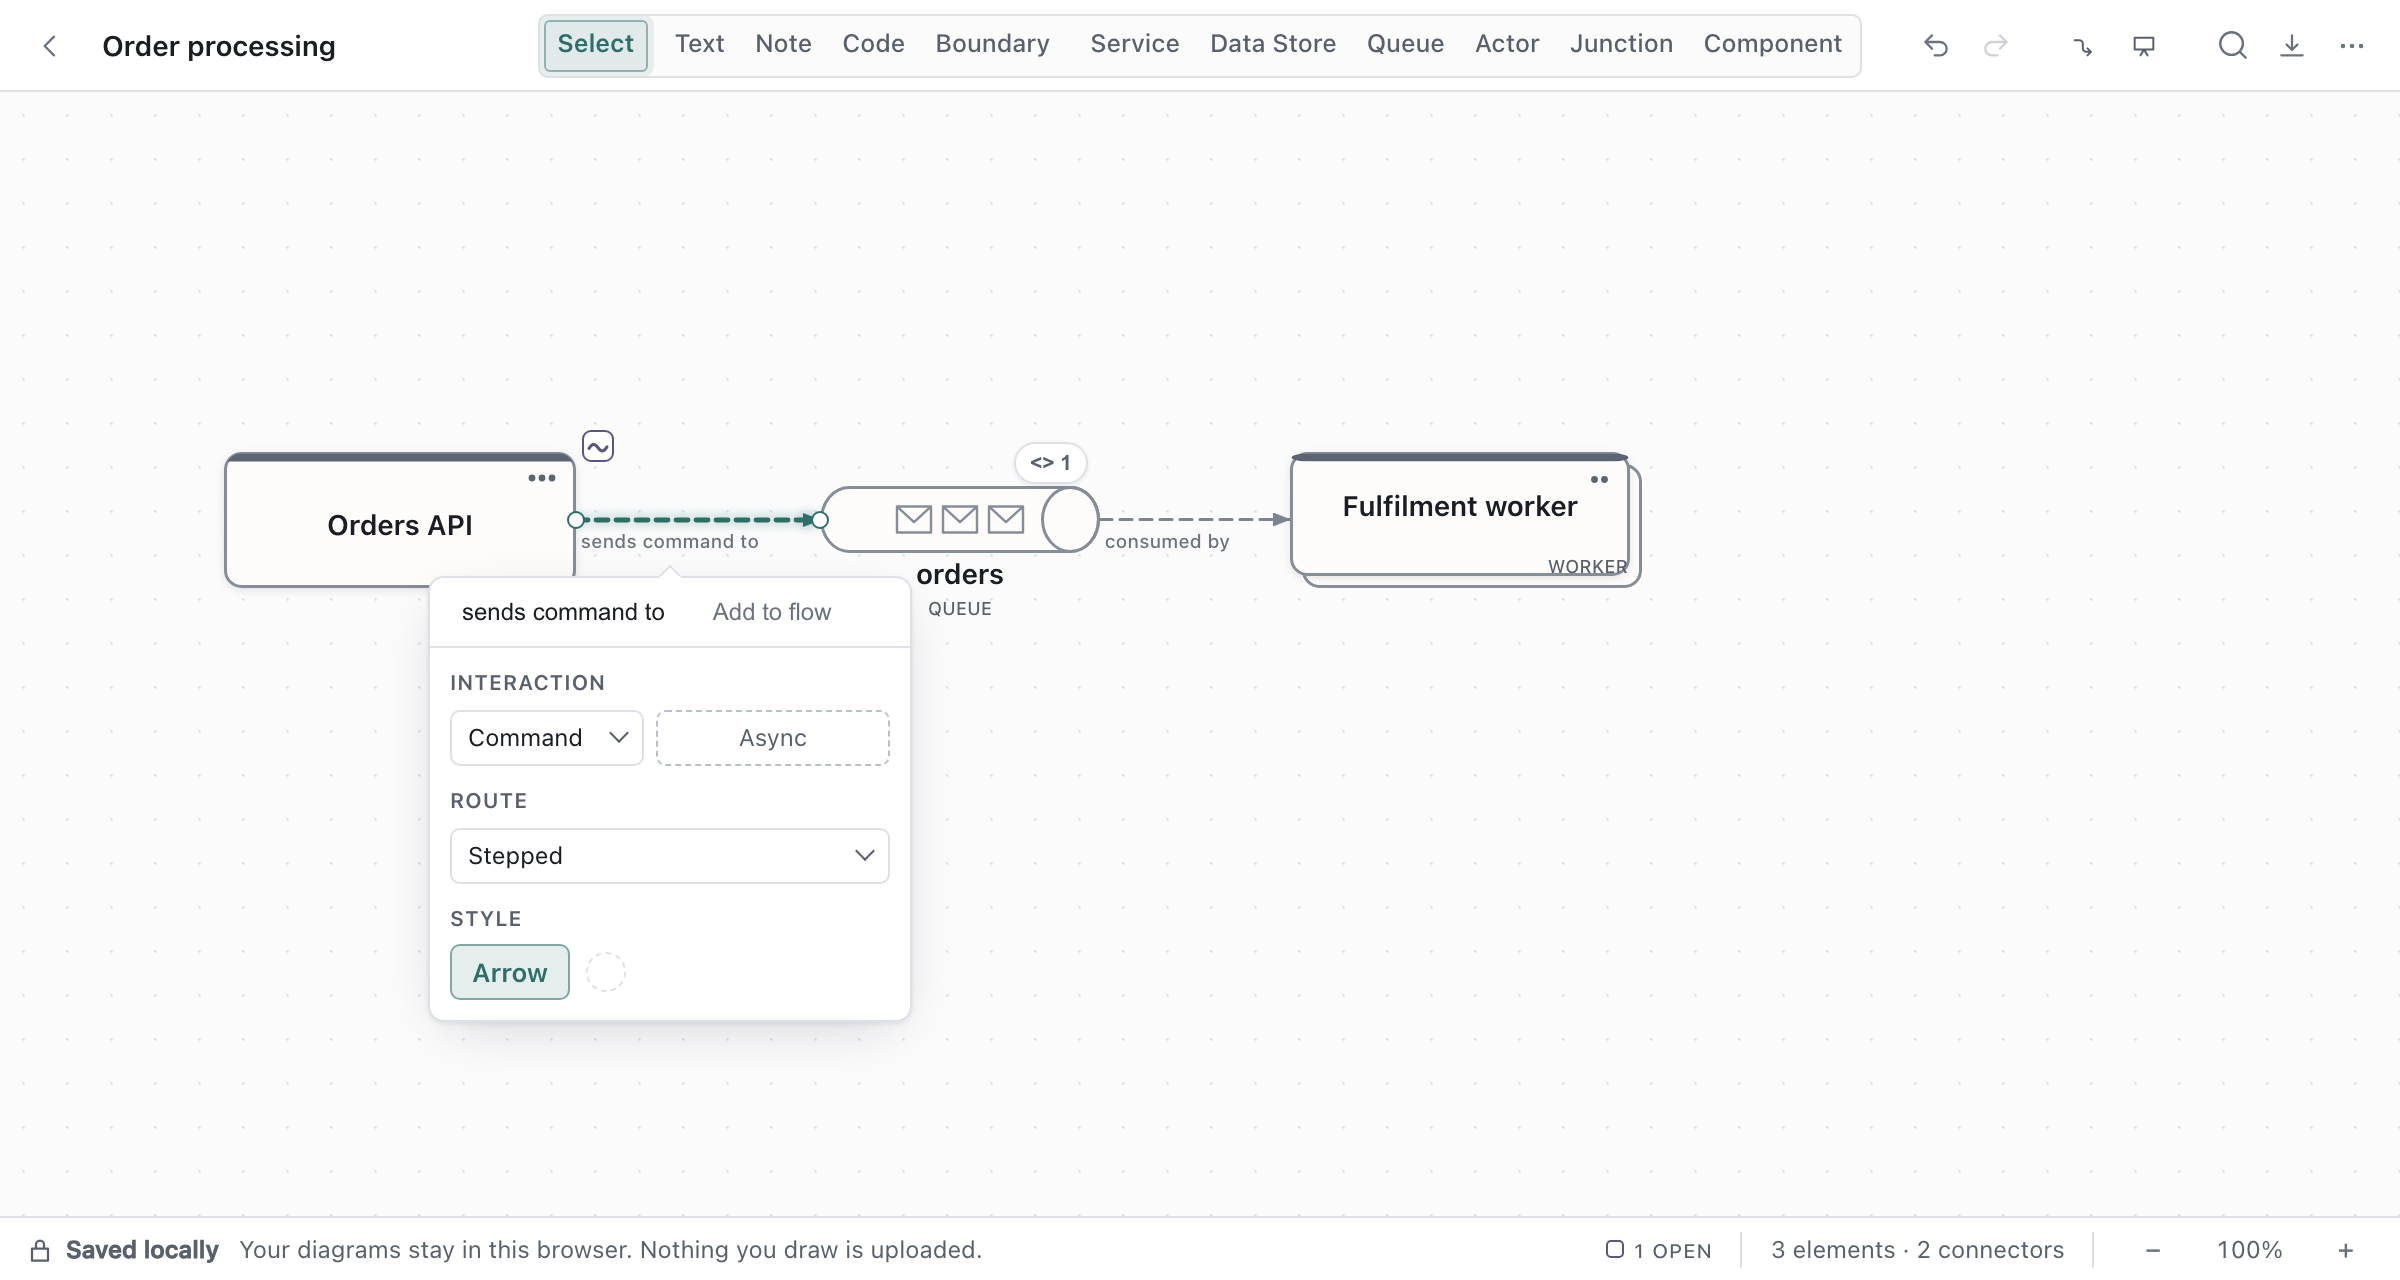Expand the Stepped route dropdown
Viewport: 2400px width, 1280px height.
670,856
